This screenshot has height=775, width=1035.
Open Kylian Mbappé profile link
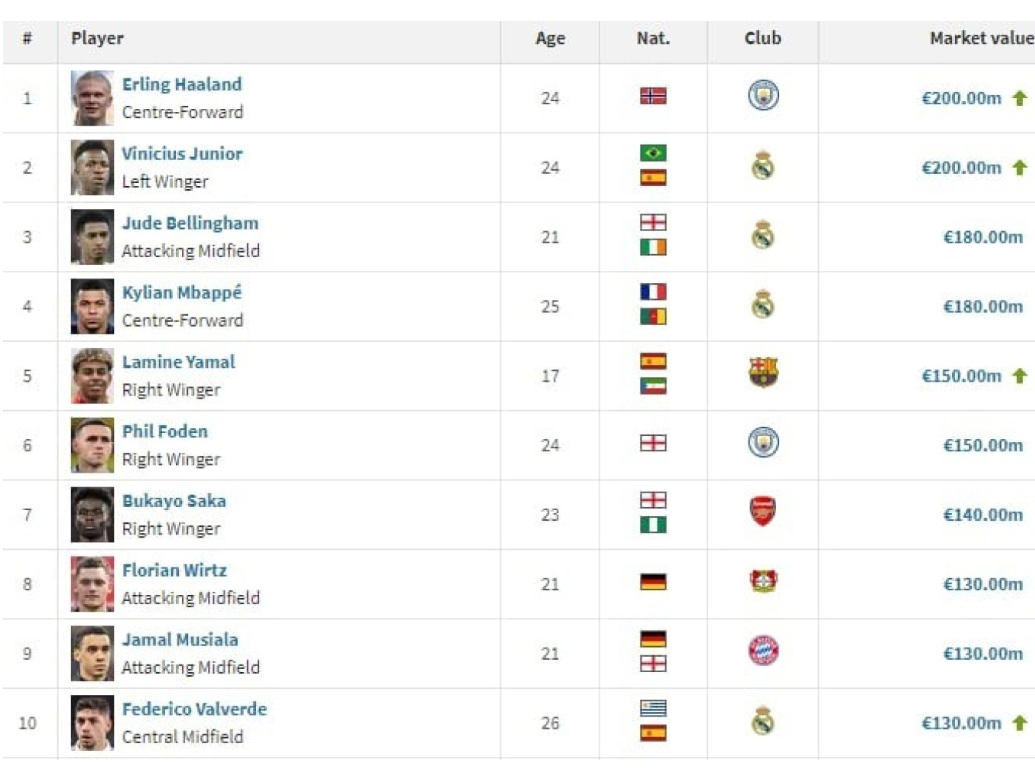pyautogui.click(x=182, y=292)
